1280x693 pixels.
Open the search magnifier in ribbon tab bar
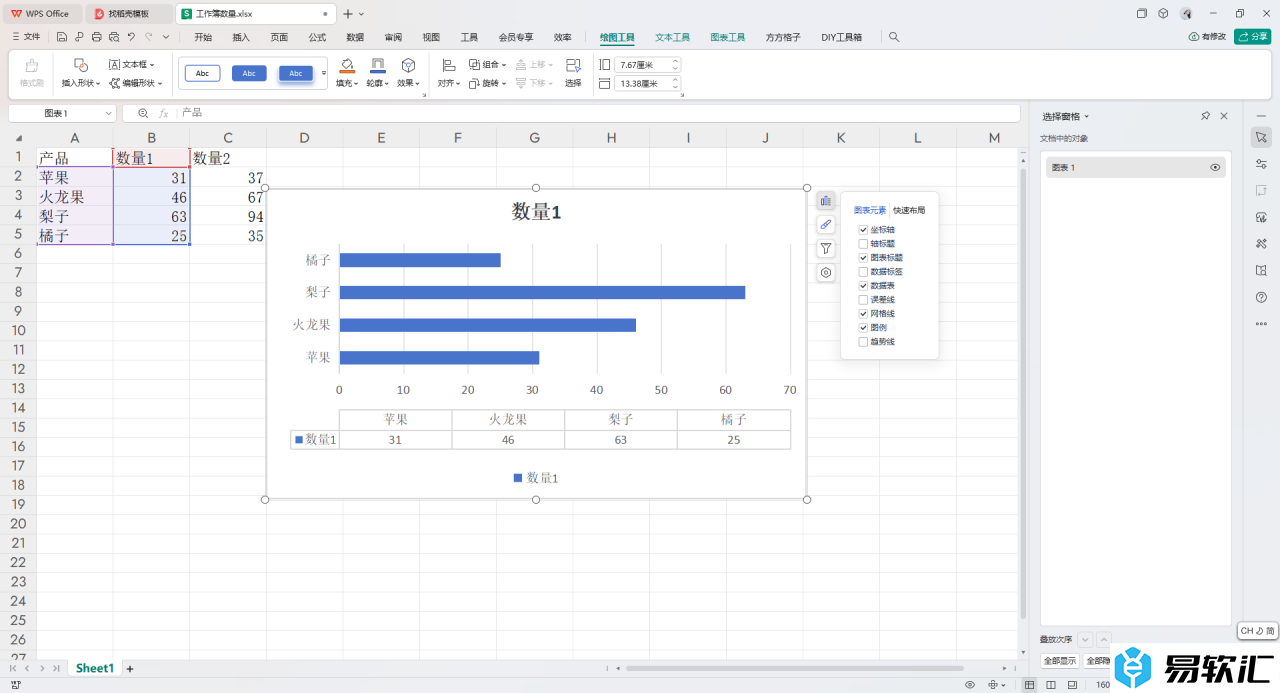894,37
